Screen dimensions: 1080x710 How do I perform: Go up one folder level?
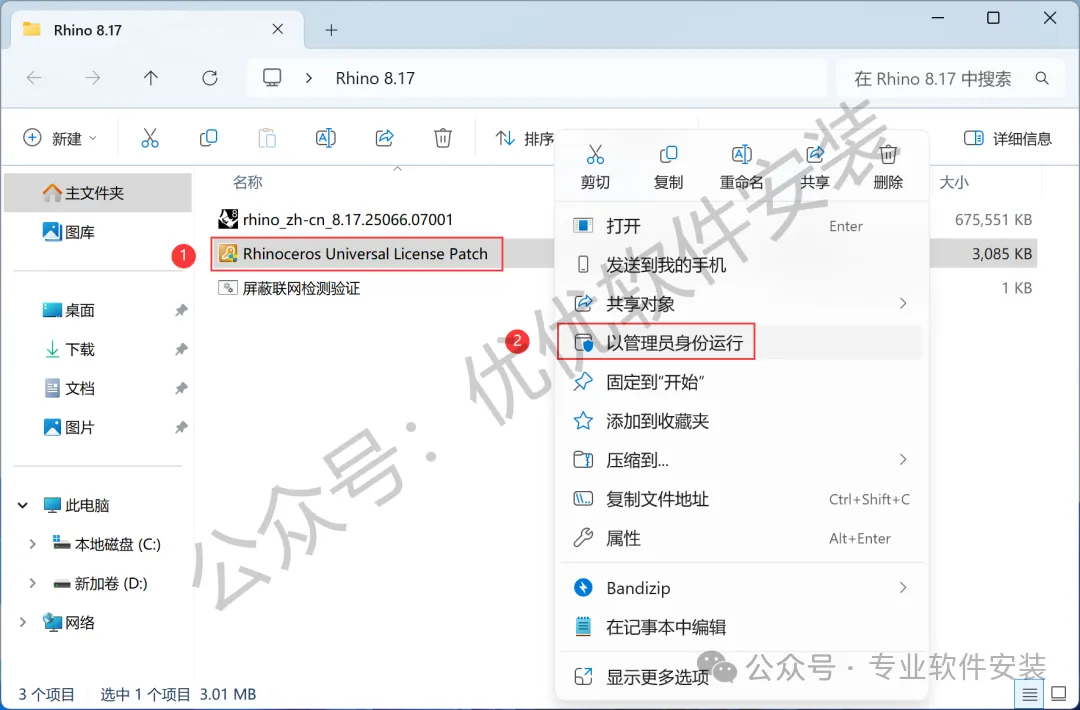pyautogui.click(x=151, y=78)
